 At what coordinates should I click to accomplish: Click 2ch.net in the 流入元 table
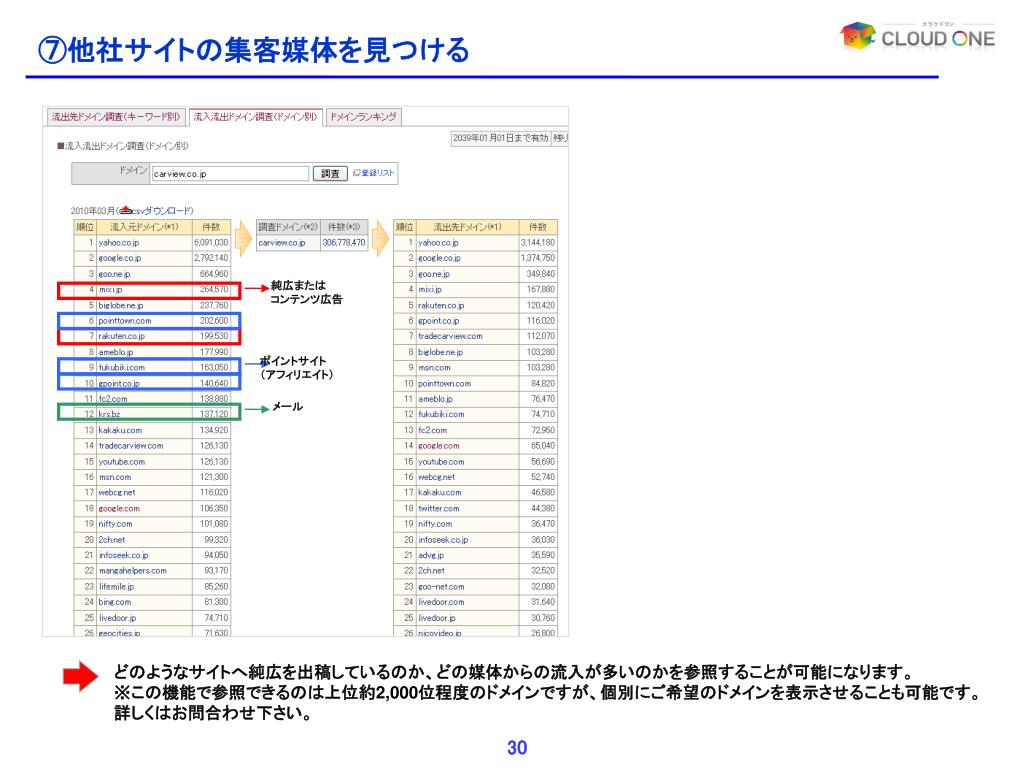[x=112, y=540]
